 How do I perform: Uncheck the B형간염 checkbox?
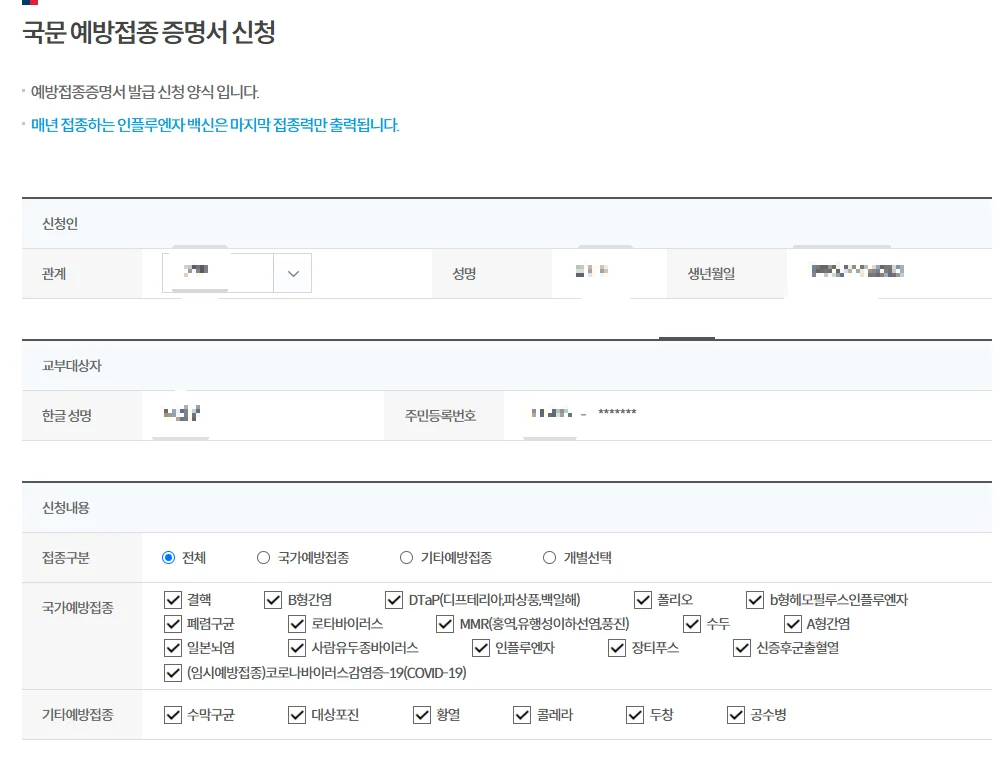(270, 600)
